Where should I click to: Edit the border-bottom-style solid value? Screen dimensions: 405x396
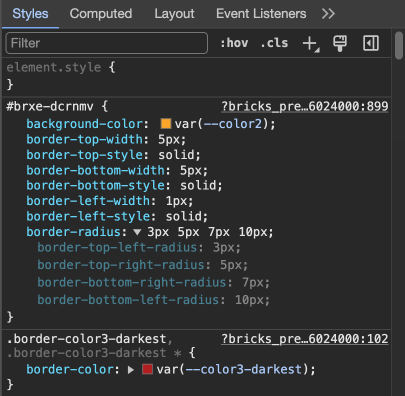coord(198,186)
